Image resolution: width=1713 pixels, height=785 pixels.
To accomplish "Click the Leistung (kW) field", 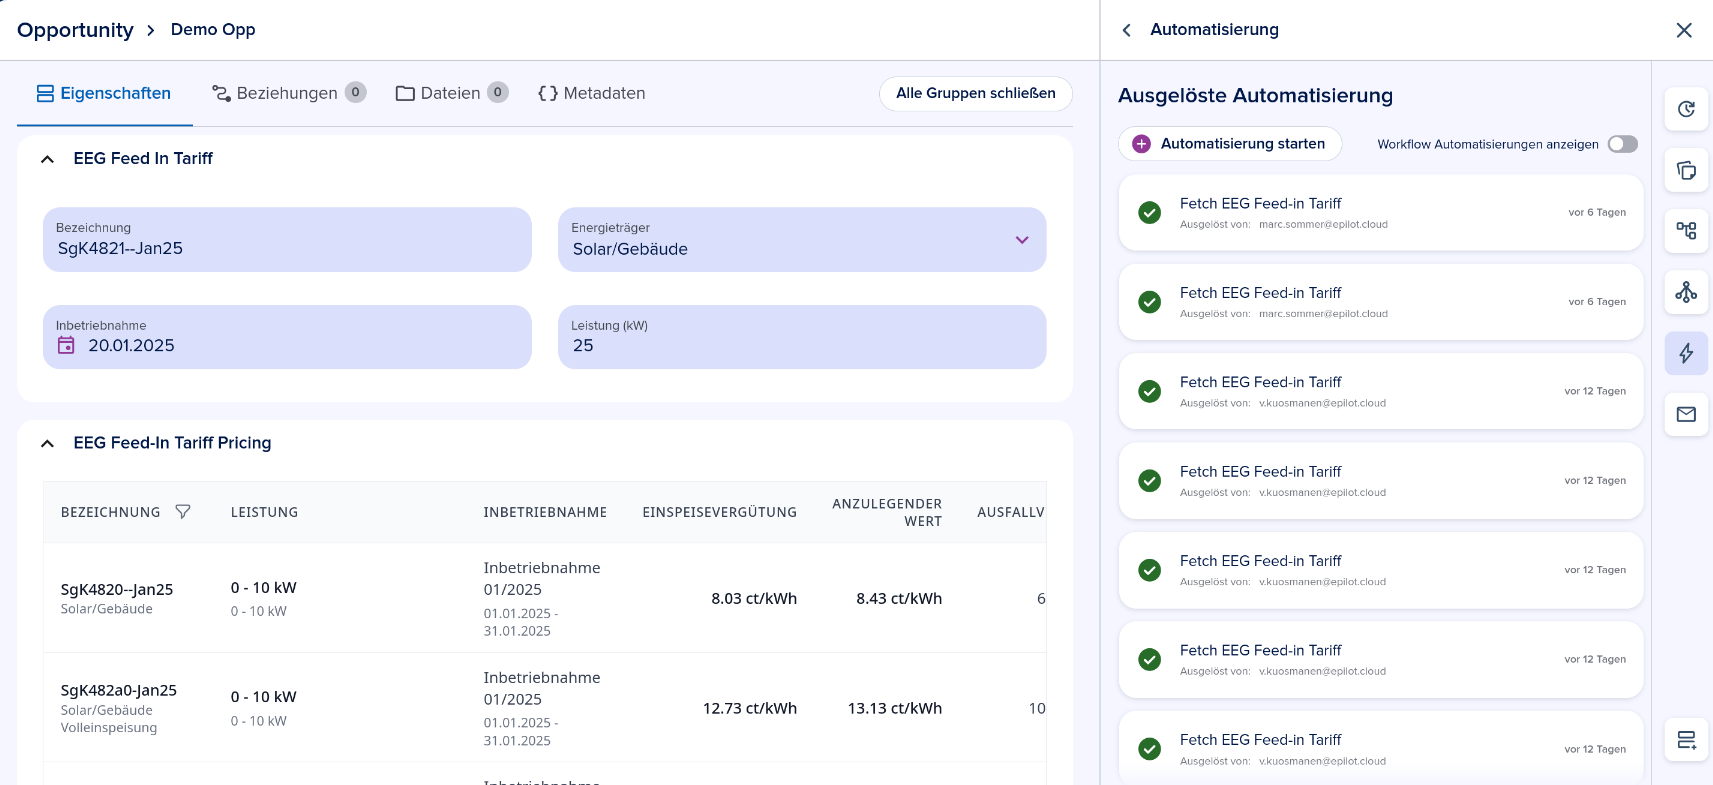I will 802,337.
